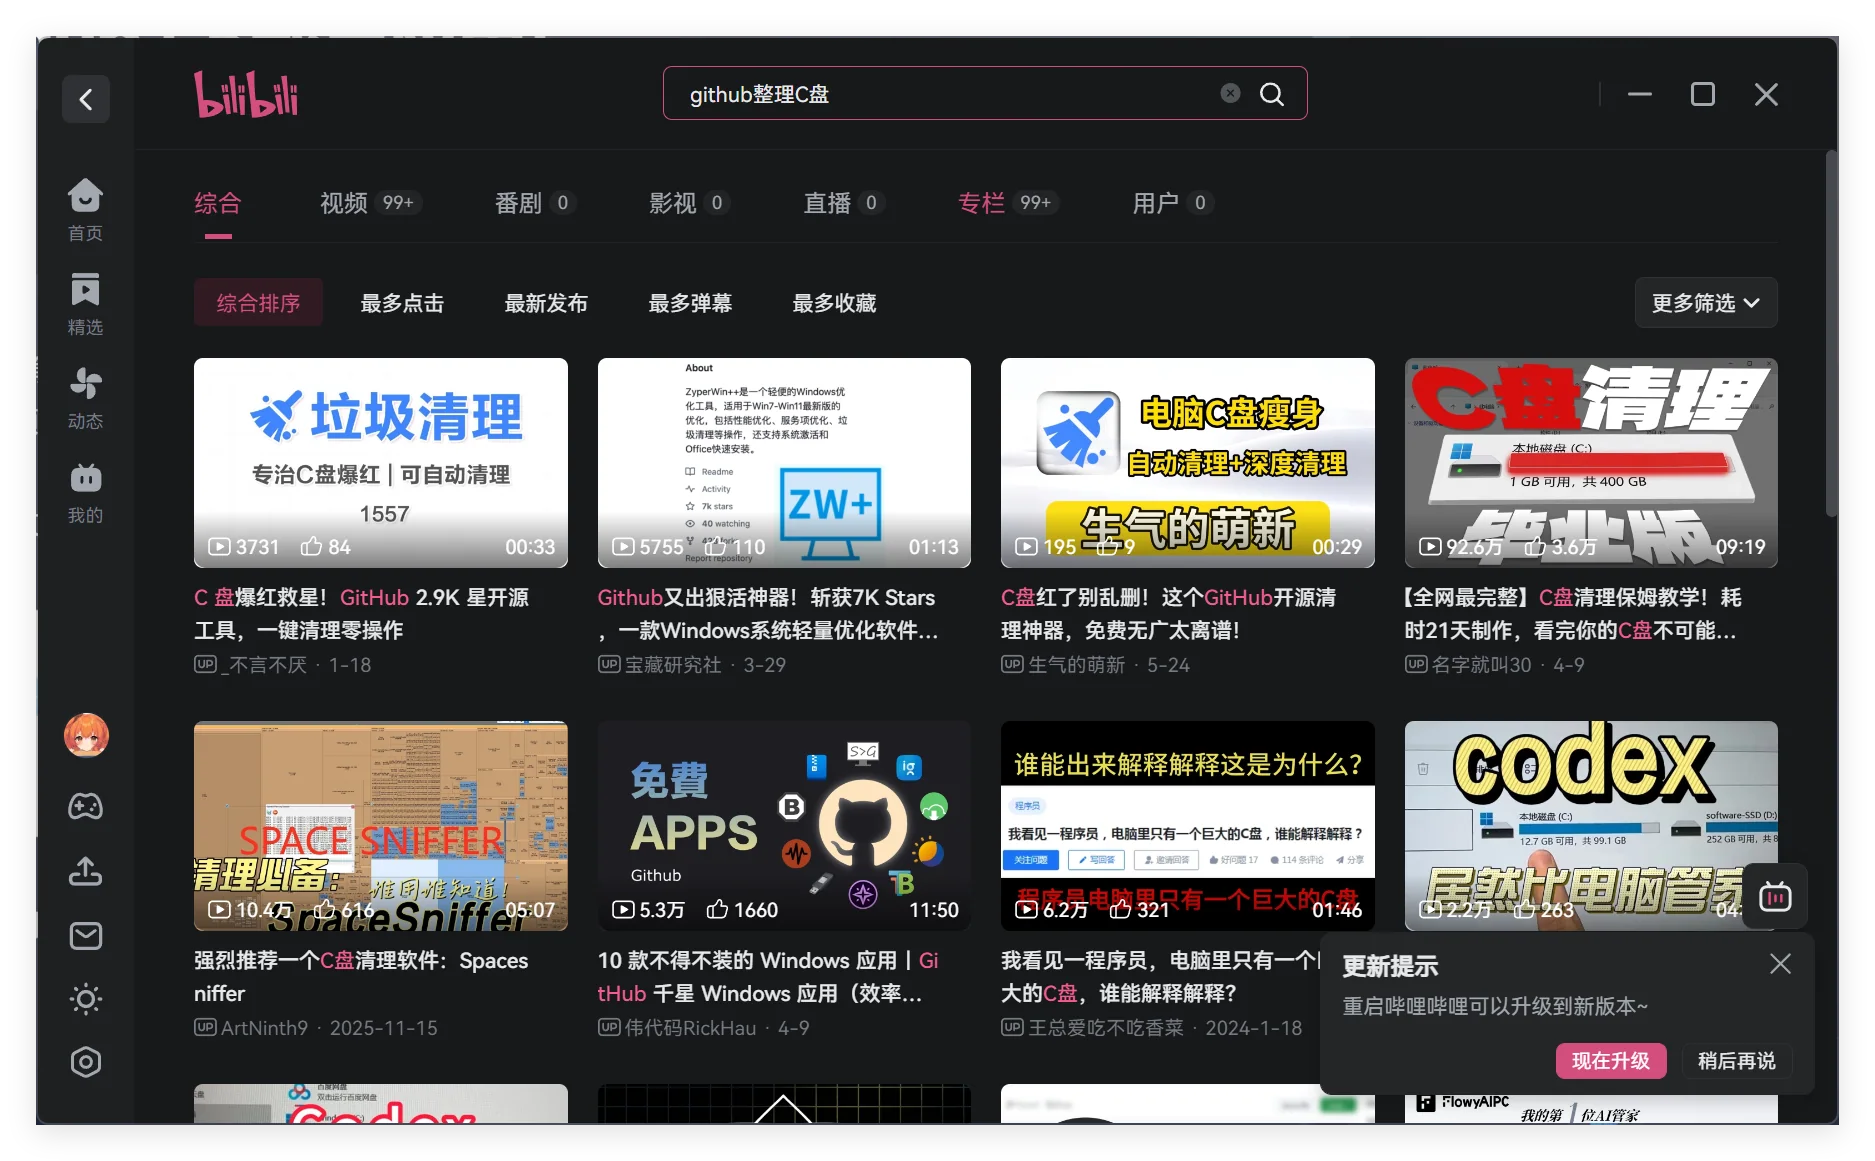Viewport: 1875px width, 1161px height.
Task: Open the game controller icon
Action: point(86,806)
